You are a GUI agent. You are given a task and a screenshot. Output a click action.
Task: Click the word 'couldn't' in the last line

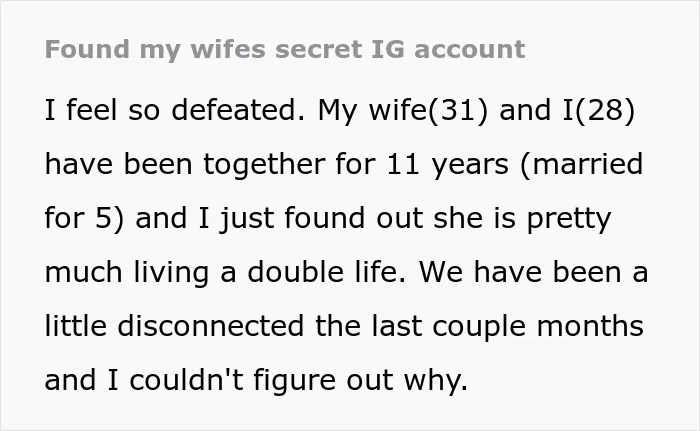click(187, 380)
